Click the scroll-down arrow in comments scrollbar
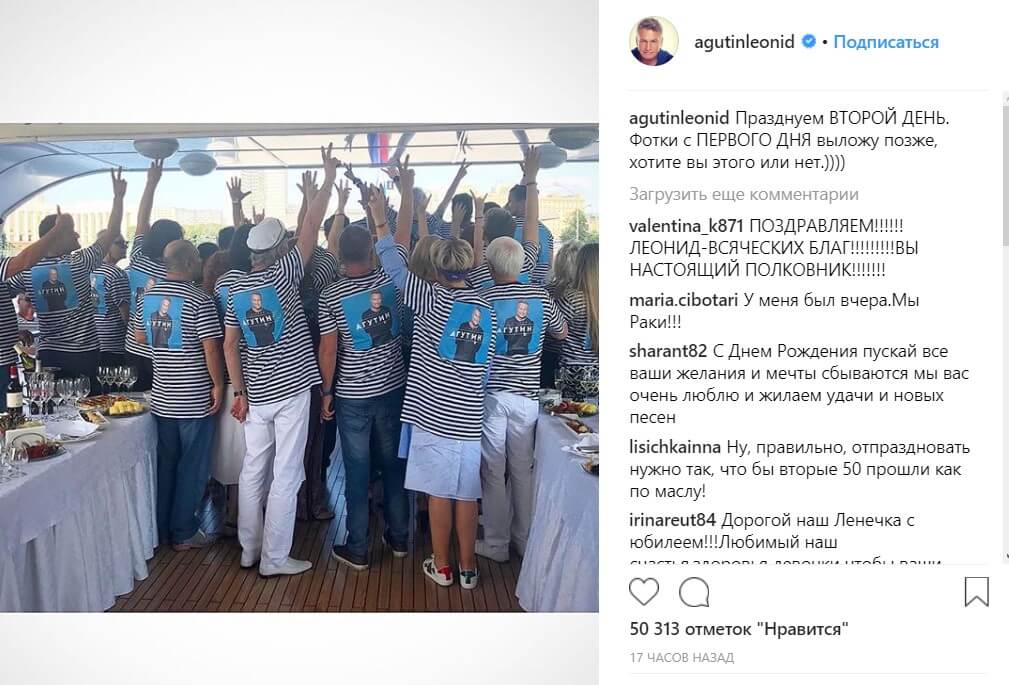This screenshot has width=1009, height=685. pos(1006,558)
